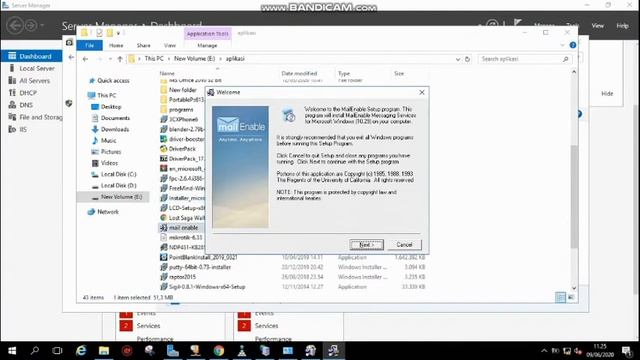Open the Windows Start button
This screenshot has width=640, height=360.
coord(11,351)
